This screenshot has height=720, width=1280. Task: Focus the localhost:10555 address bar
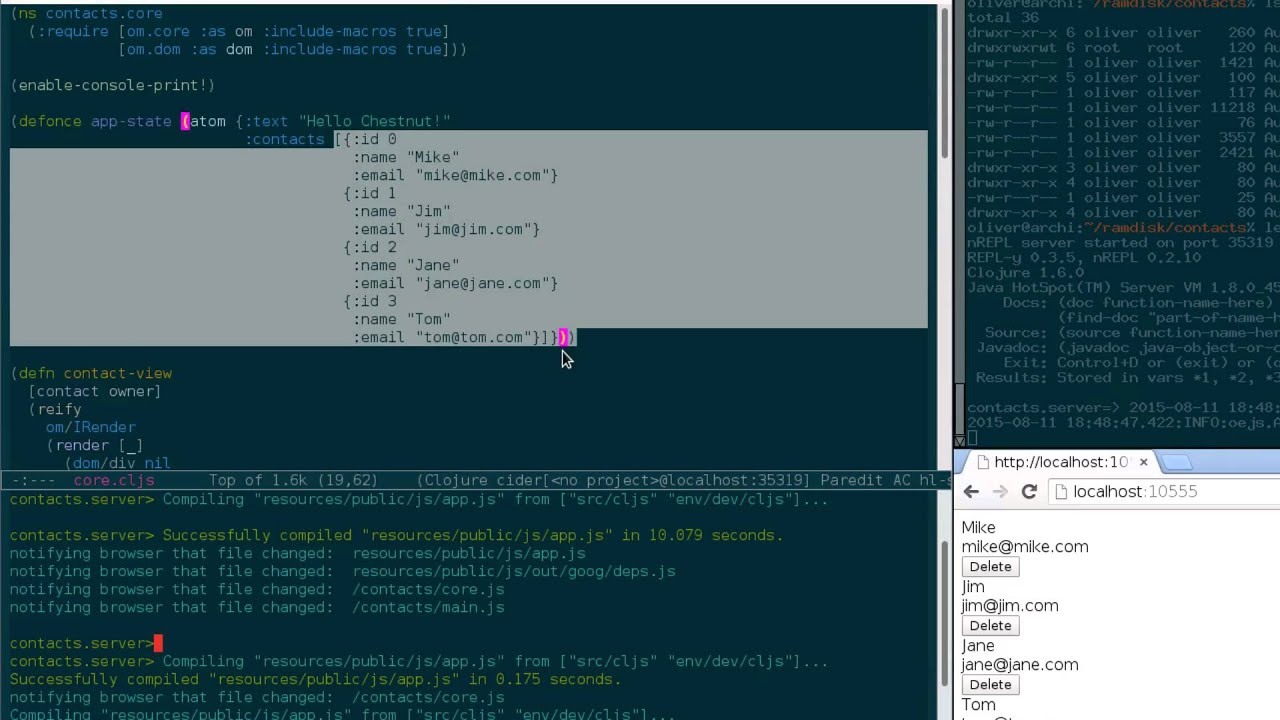(x=1165, y=491)
